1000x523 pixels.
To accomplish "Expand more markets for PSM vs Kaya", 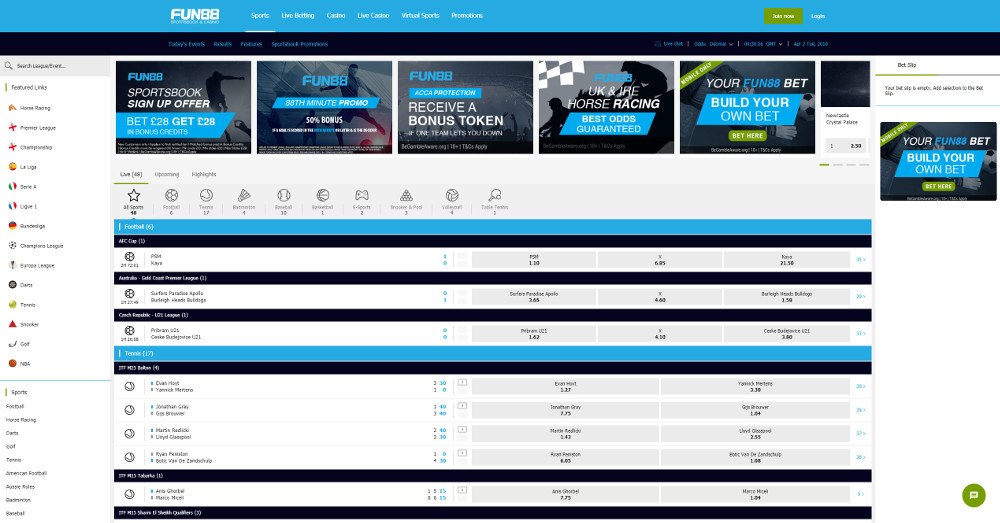I will 860,260.
